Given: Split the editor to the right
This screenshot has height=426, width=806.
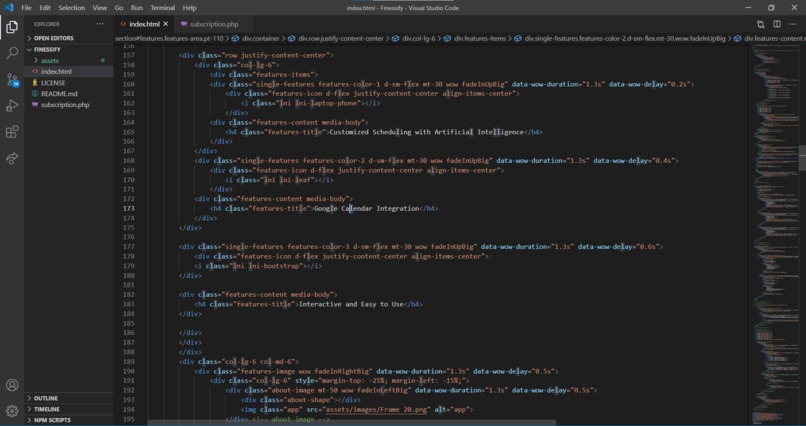Looking at the screenshot, I should coord(777,24).
